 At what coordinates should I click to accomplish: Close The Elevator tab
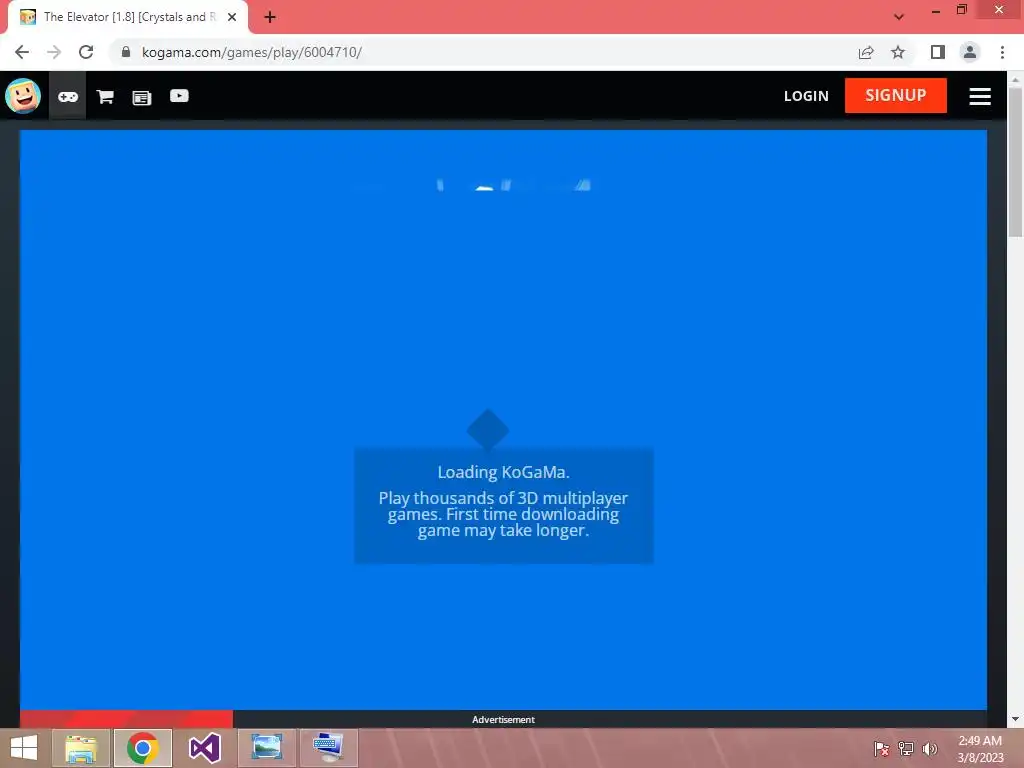pos(232,17)
